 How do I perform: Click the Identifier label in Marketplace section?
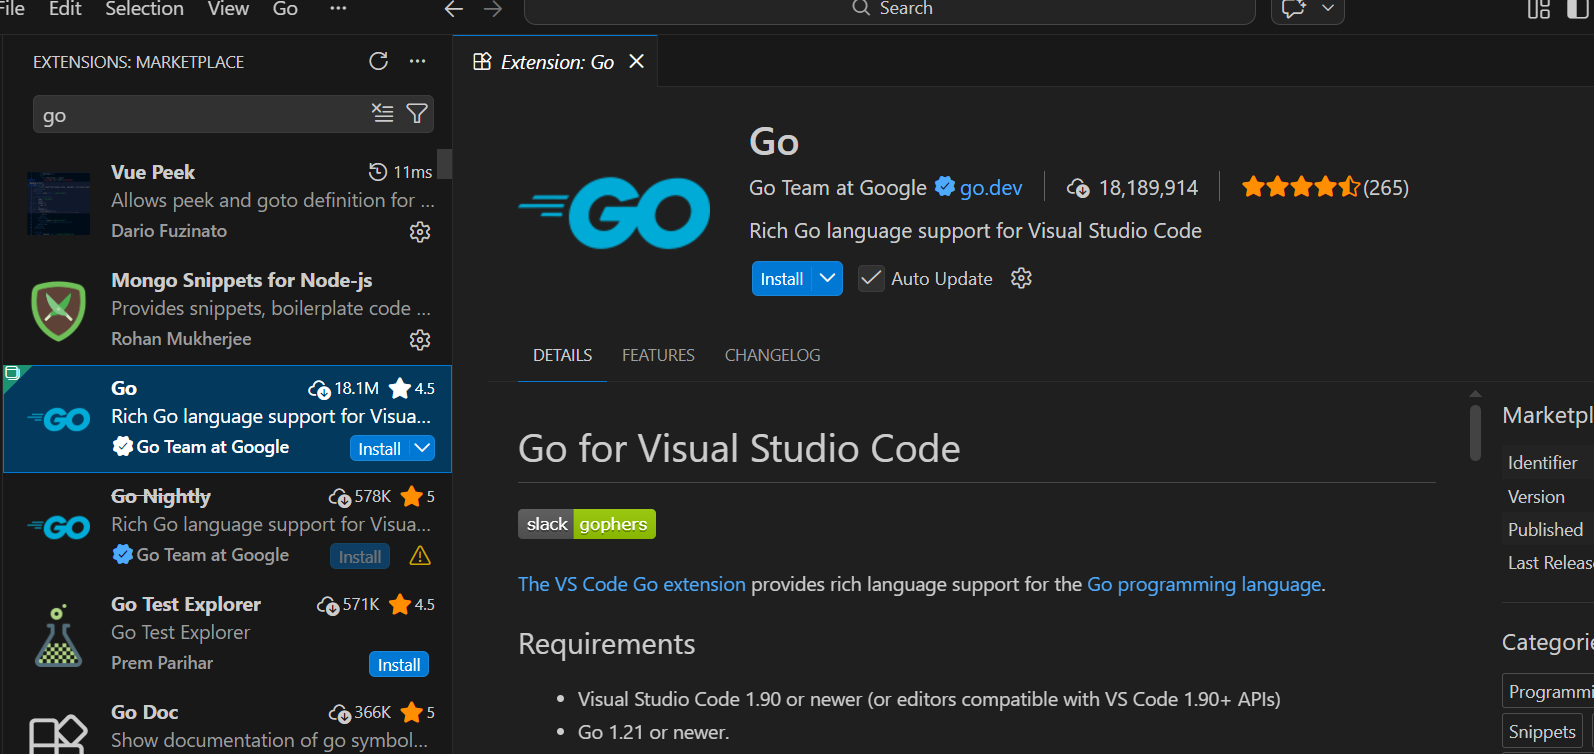(x=1542, y=463)
